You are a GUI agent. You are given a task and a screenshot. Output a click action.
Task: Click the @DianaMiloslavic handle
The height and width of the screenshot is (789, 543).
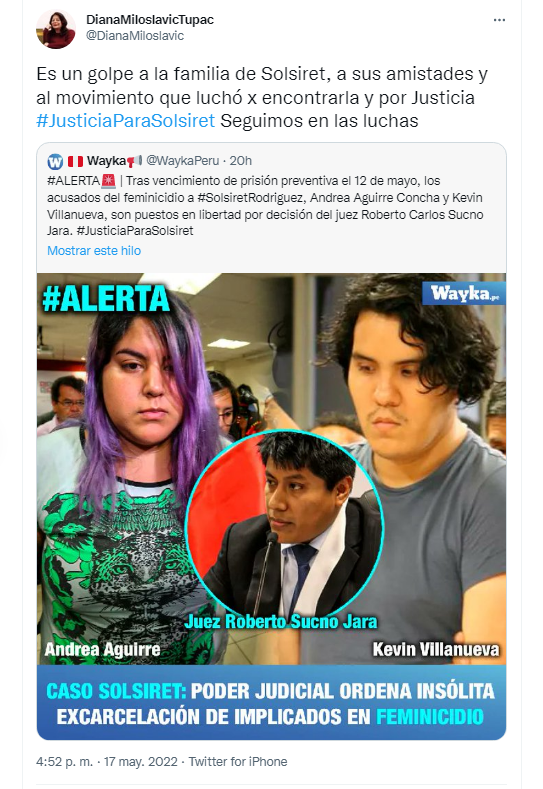[135, 36]
